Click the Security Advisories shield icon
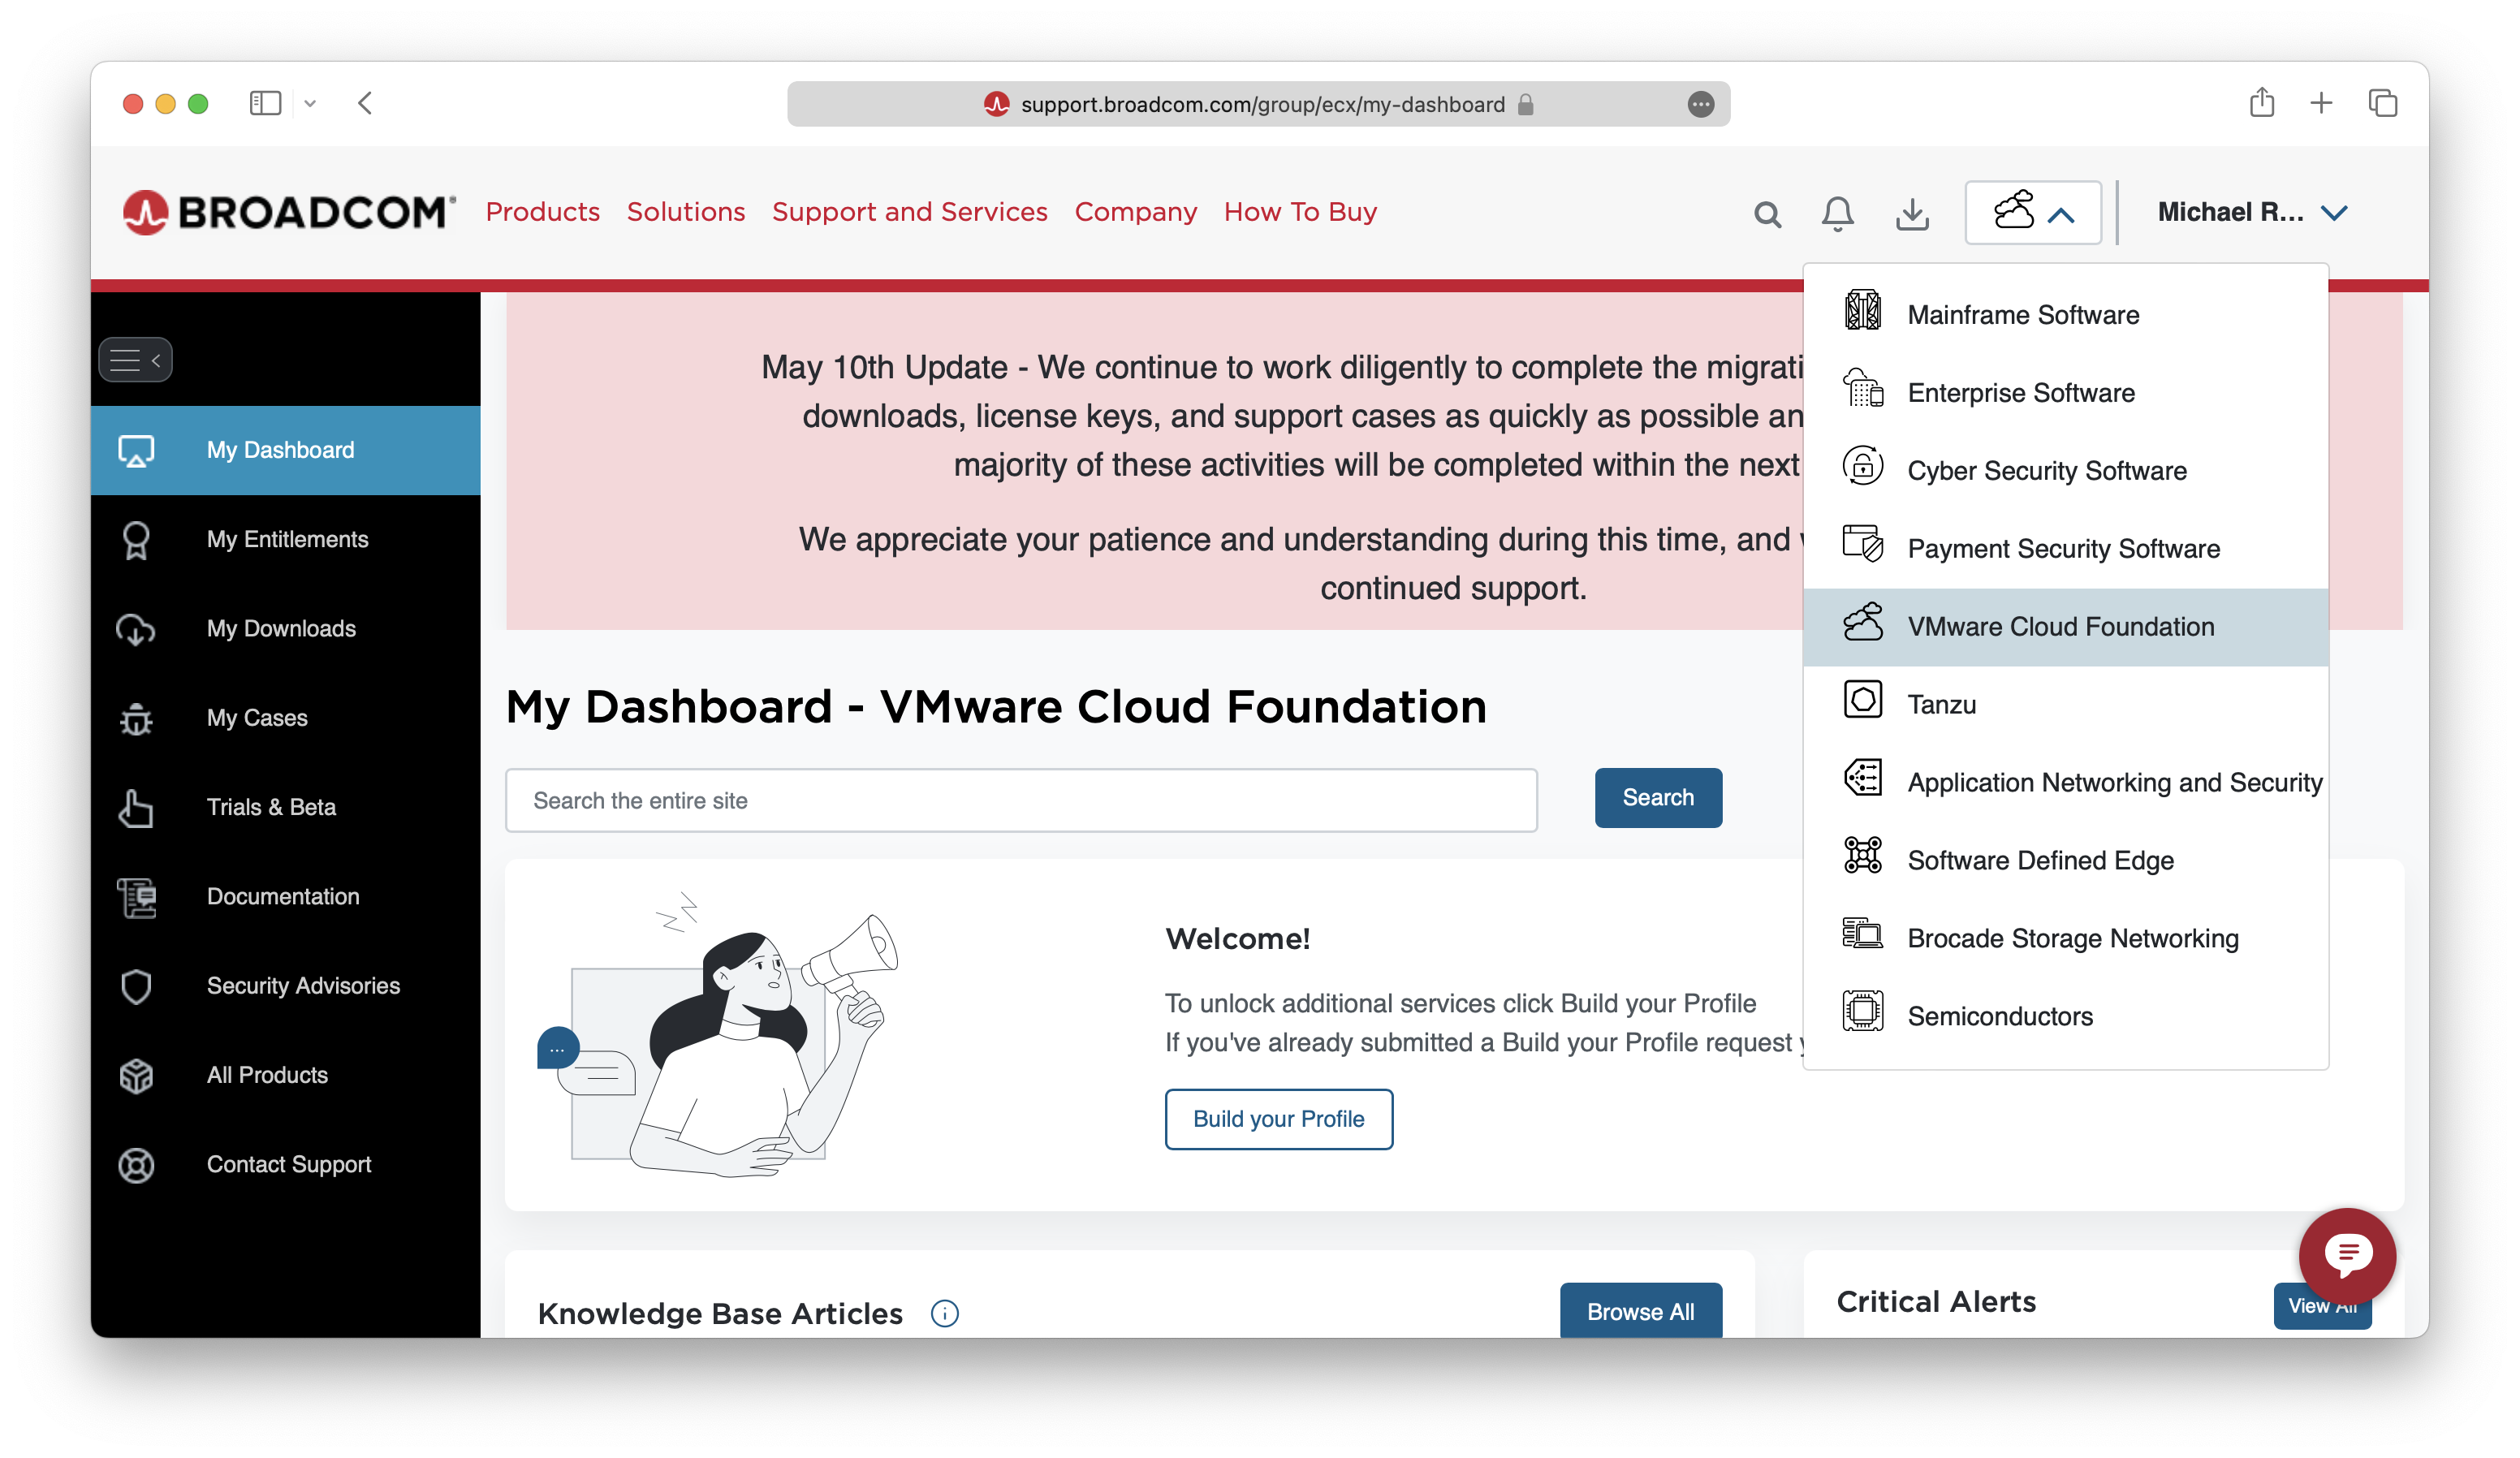The width and height of the screenshot is (2520, 1458). pos(136,986)
